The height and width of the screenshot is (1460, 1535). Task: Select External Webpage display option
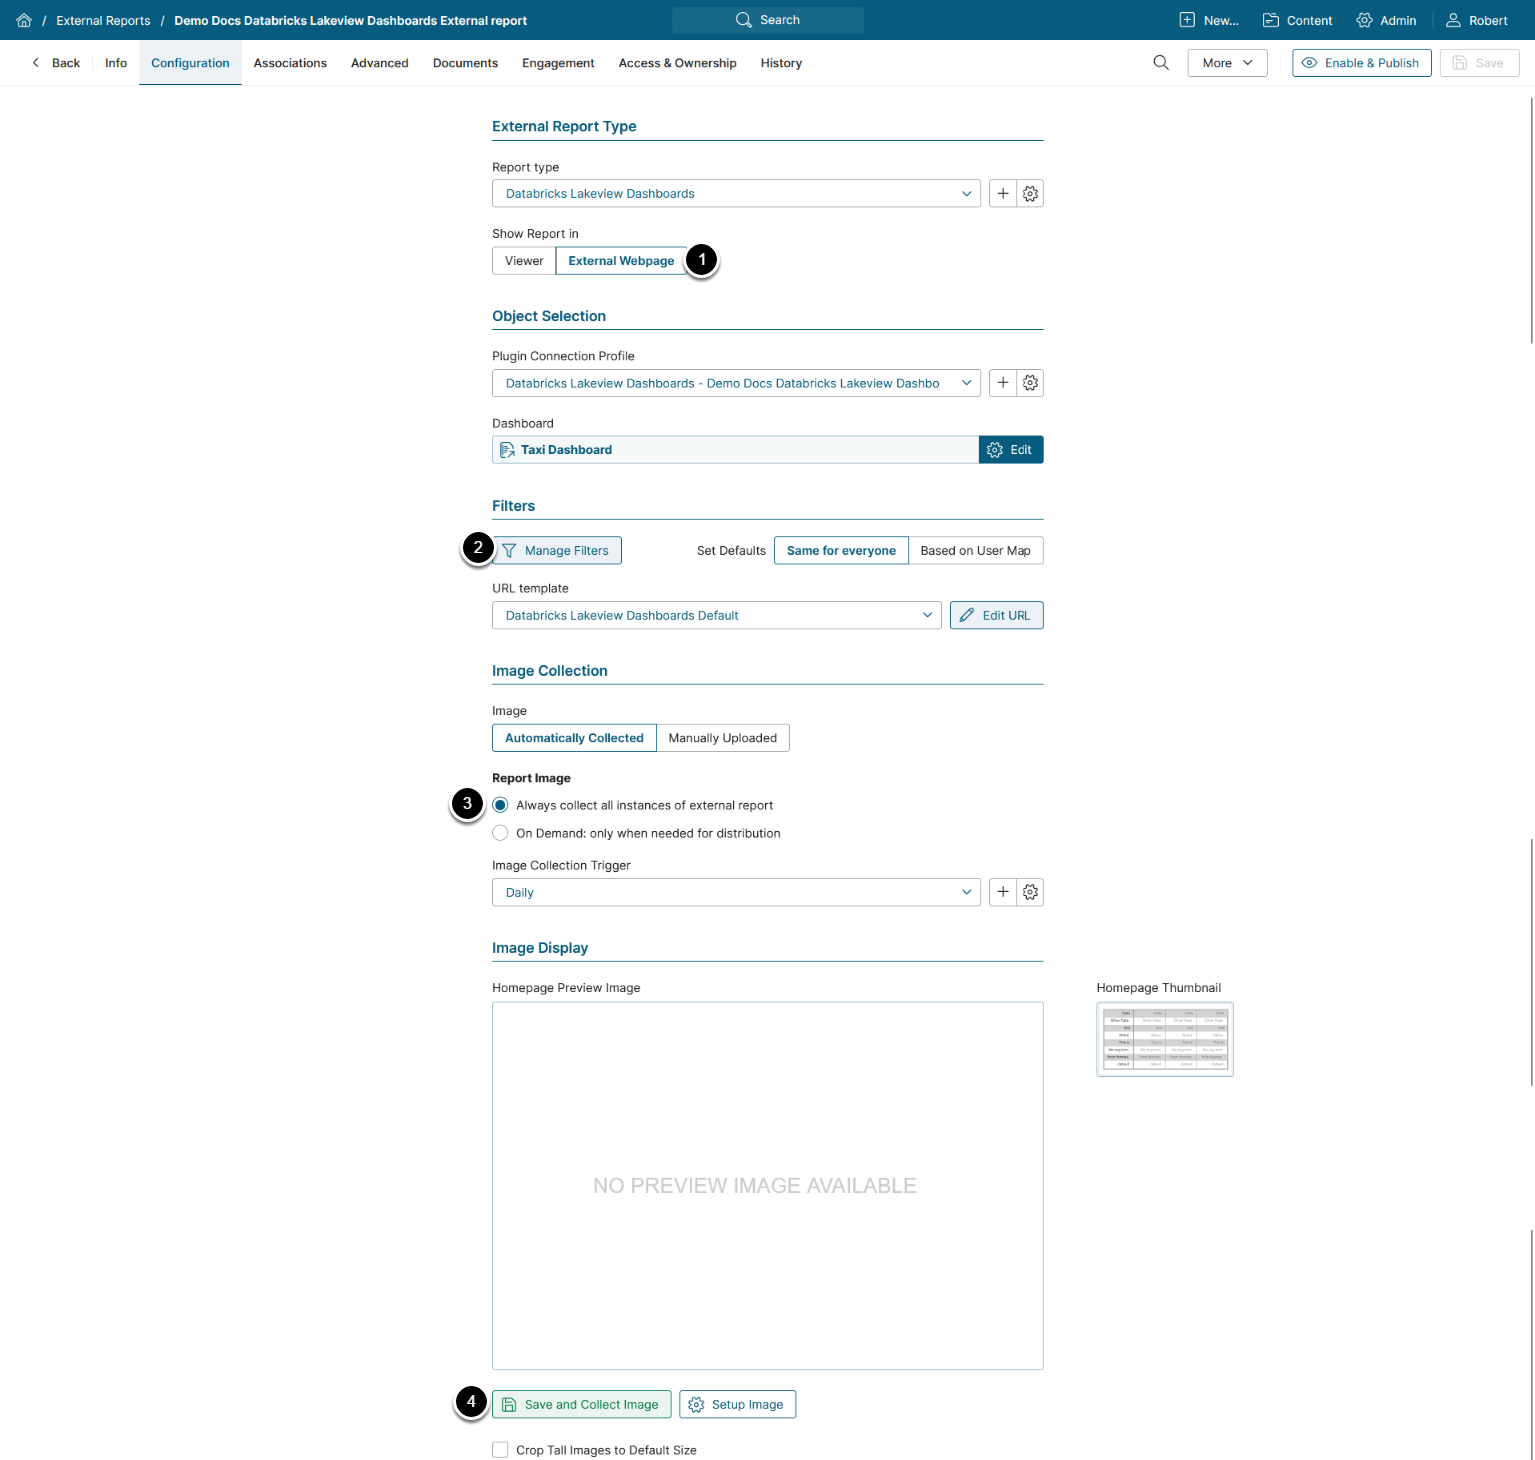click(621, 261)
